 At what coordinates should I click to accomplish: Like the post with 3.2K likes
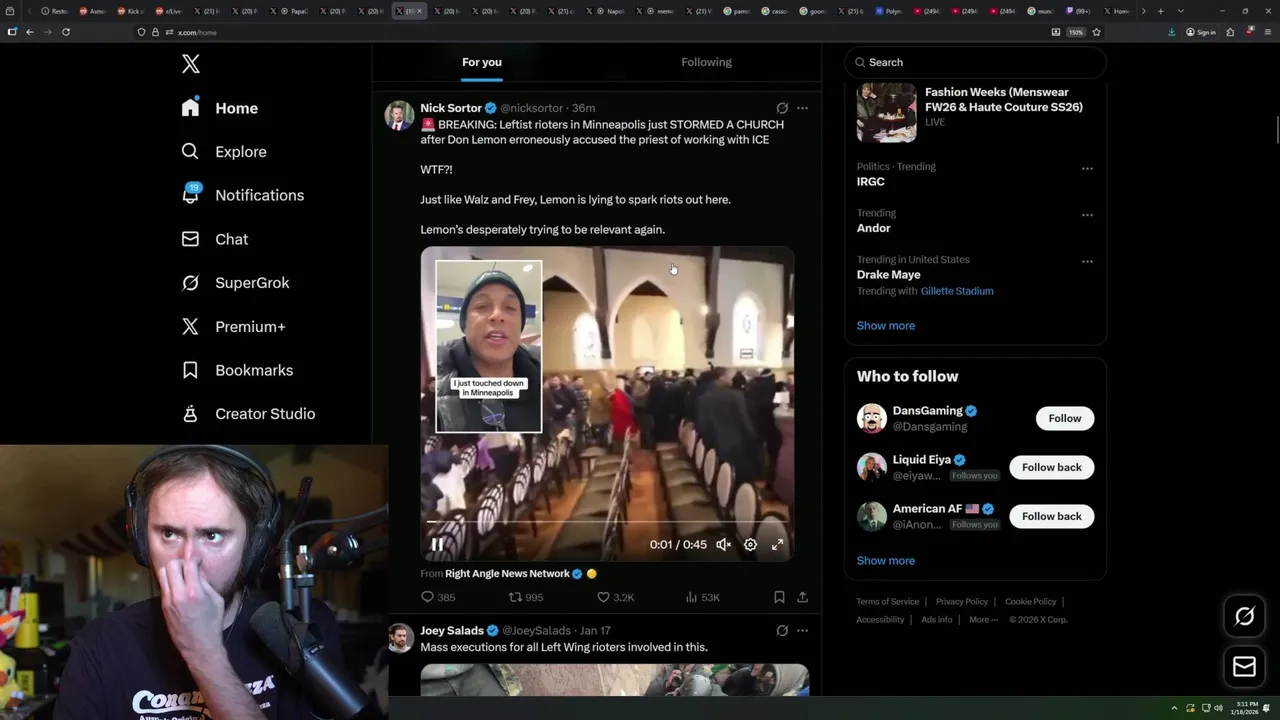pos(615,597)
